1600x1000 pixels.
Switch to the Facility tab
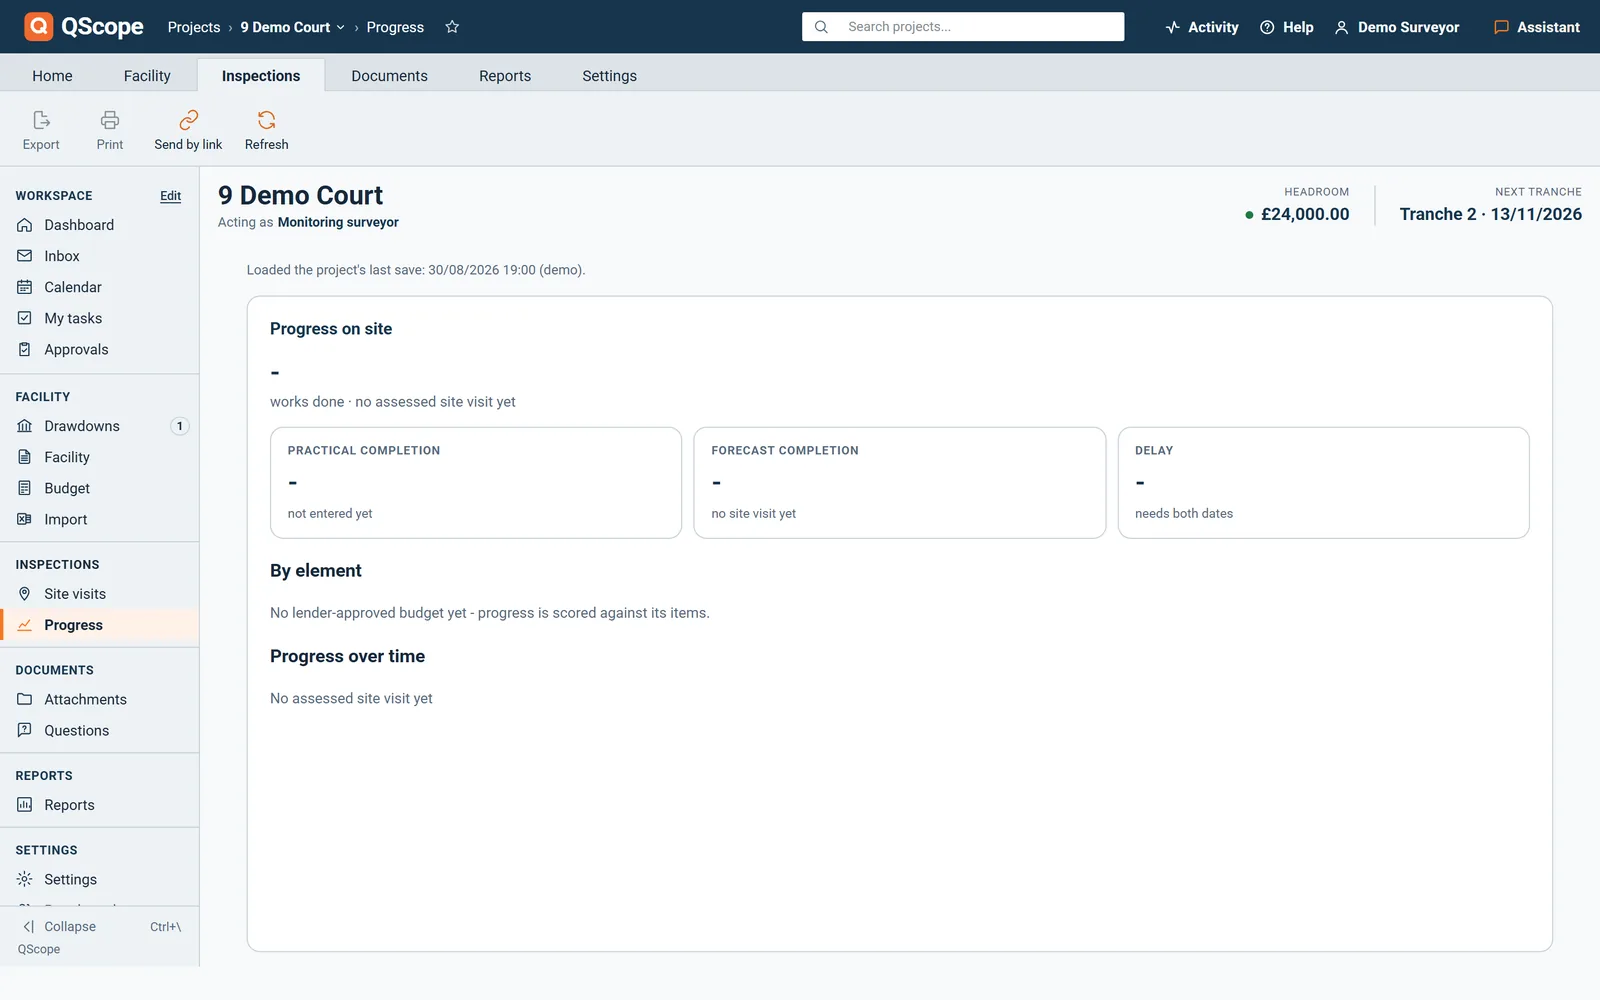point(147,76)
